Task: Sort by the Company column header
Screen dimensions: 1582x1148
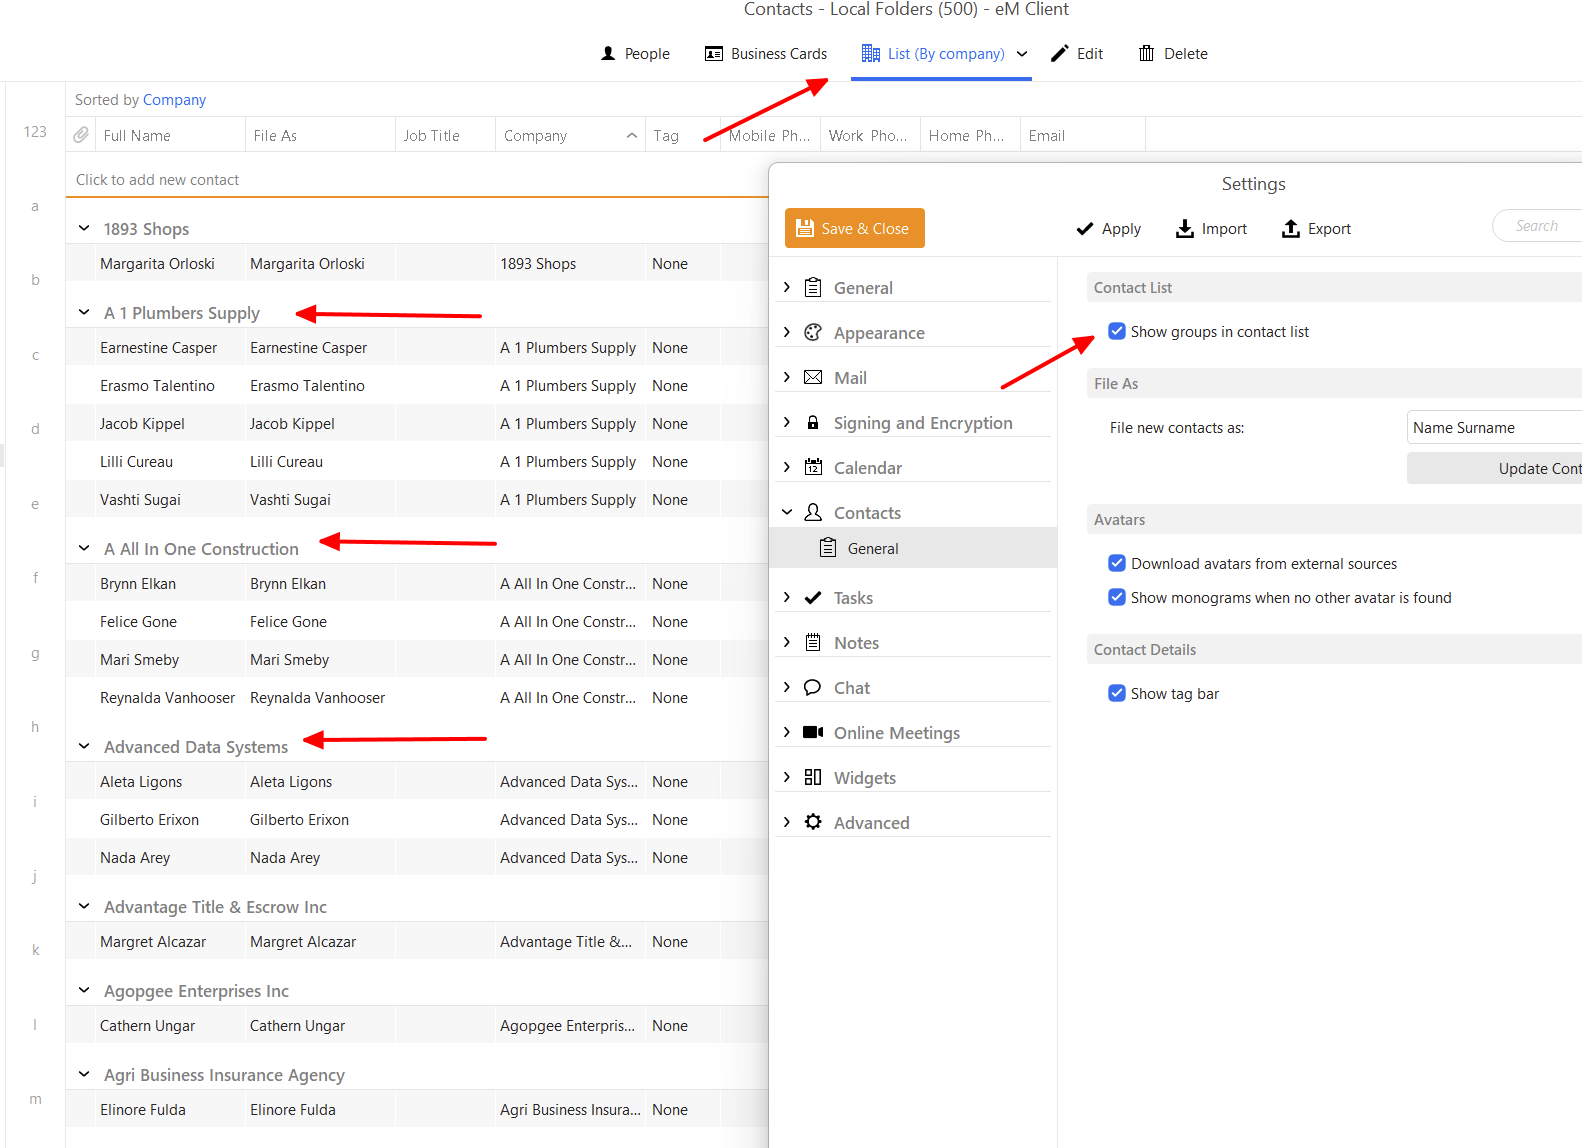Action: click(570, 135)
